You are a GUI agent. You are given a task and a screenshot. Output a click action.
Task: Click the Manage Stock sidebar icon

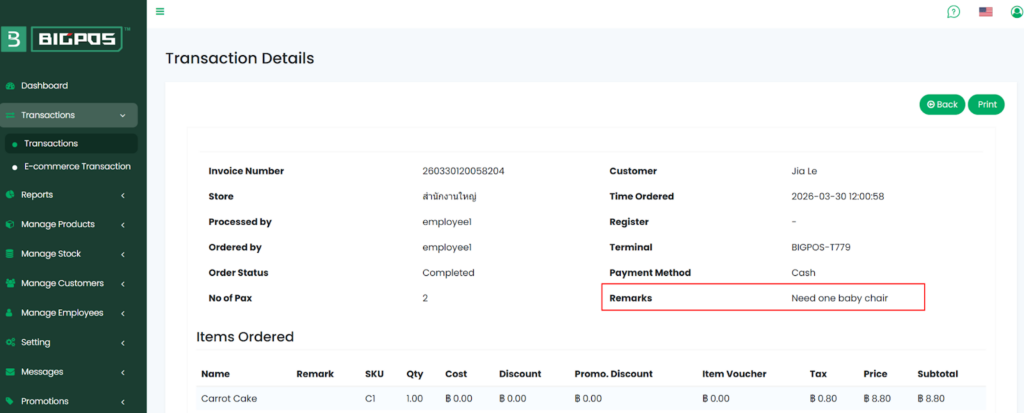(10, 254)
